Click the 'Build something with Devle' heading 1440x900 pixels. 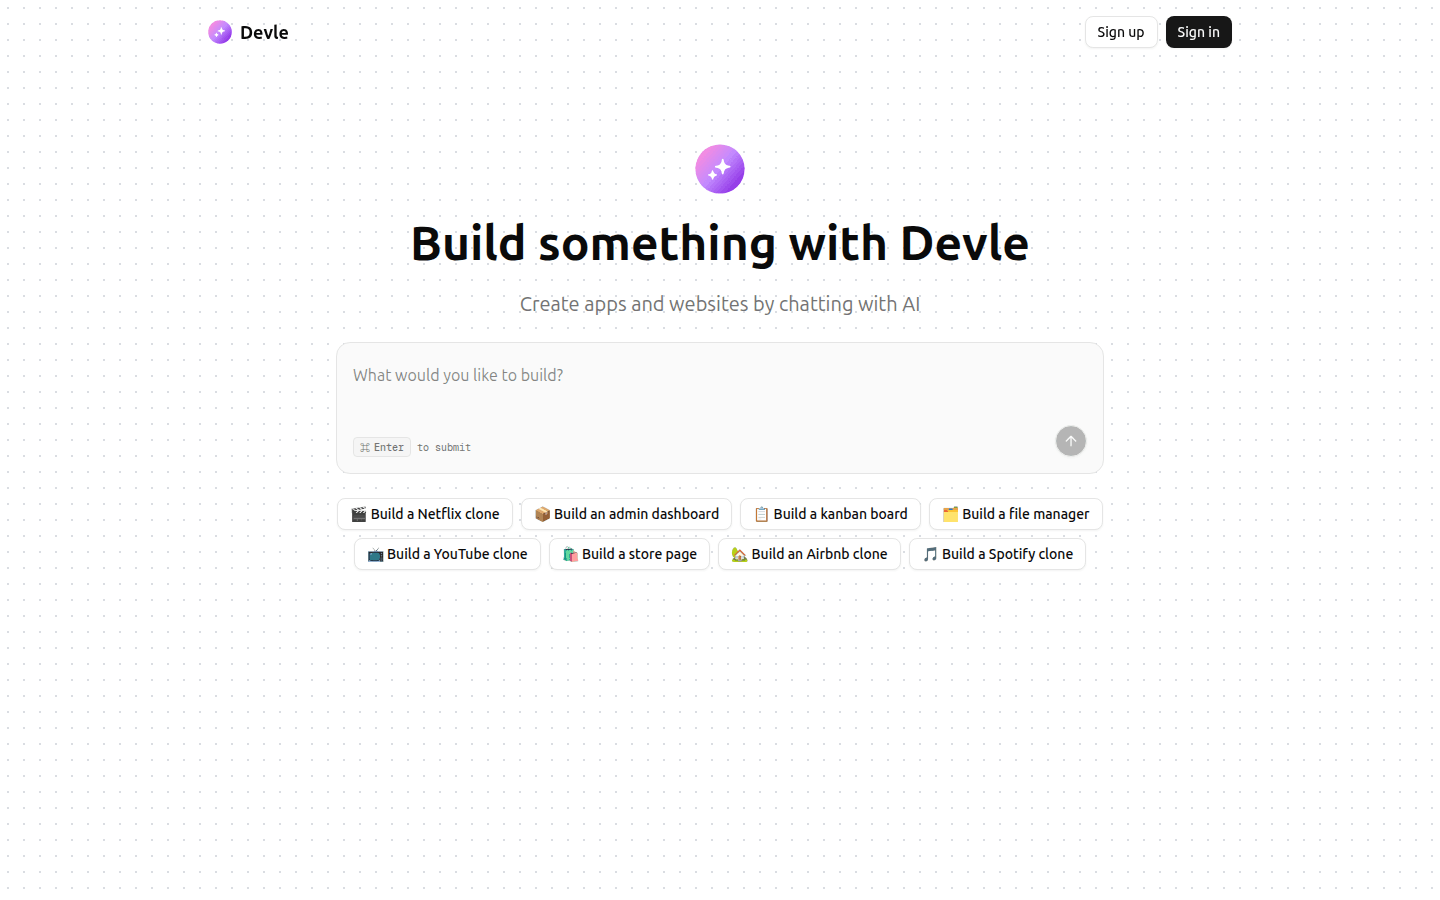pyautogui.click(x=720, y=243)
